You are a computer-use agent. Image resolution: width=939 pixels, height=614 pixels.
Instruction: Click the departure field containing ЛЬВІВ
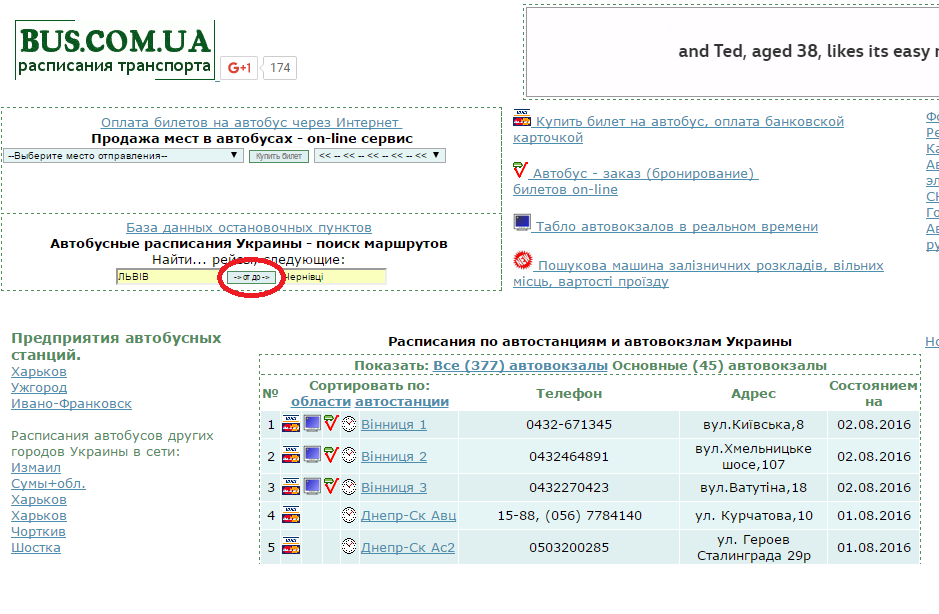pyautogui.click(x=171, y=277)
